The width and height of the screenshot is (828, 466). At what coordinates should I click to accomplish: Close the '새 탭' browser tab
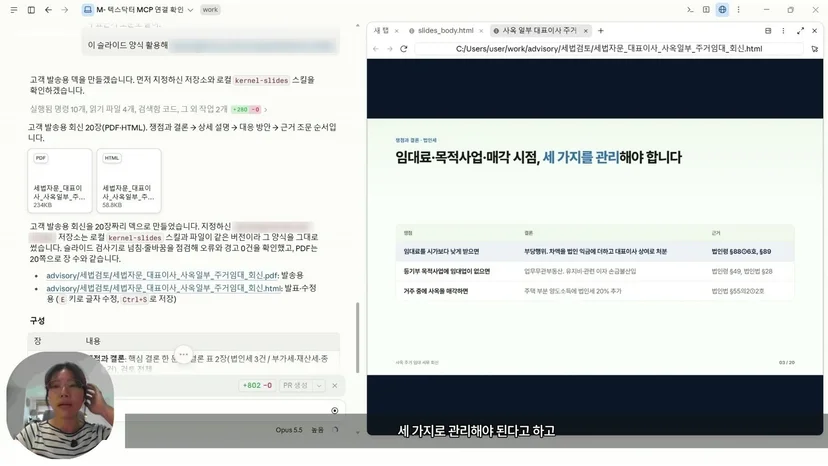[397, 31]
